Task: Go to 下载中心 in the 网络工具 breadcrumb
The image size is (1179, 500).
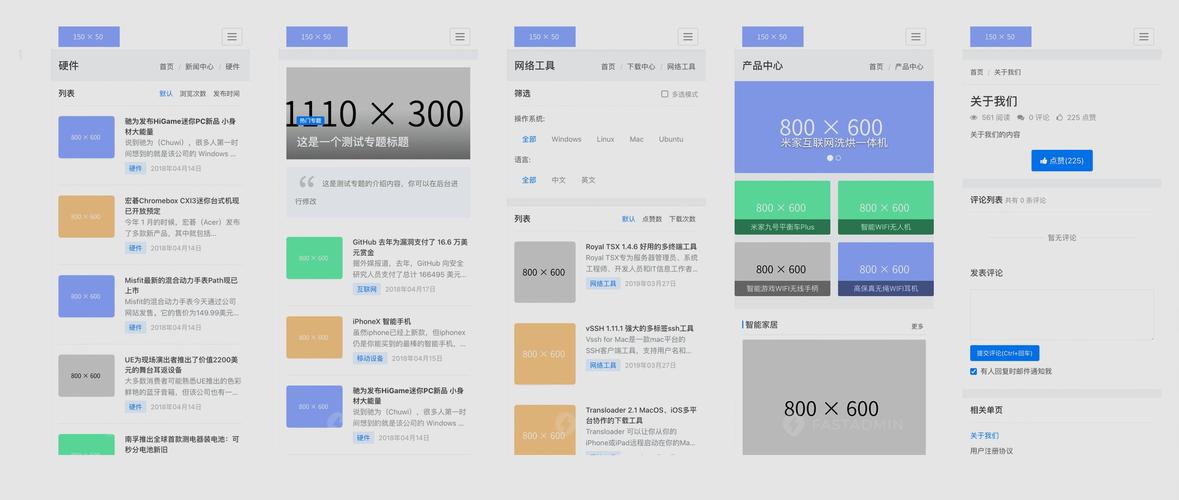Action: coord(641,67)
